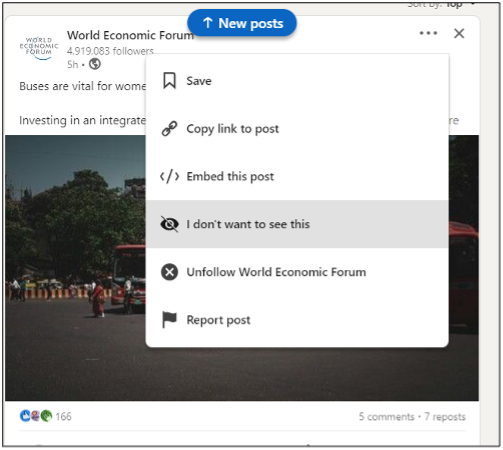Select "I don't want to see this"
The width and height of the screenshot is (503, 450).
coord(297,224)
